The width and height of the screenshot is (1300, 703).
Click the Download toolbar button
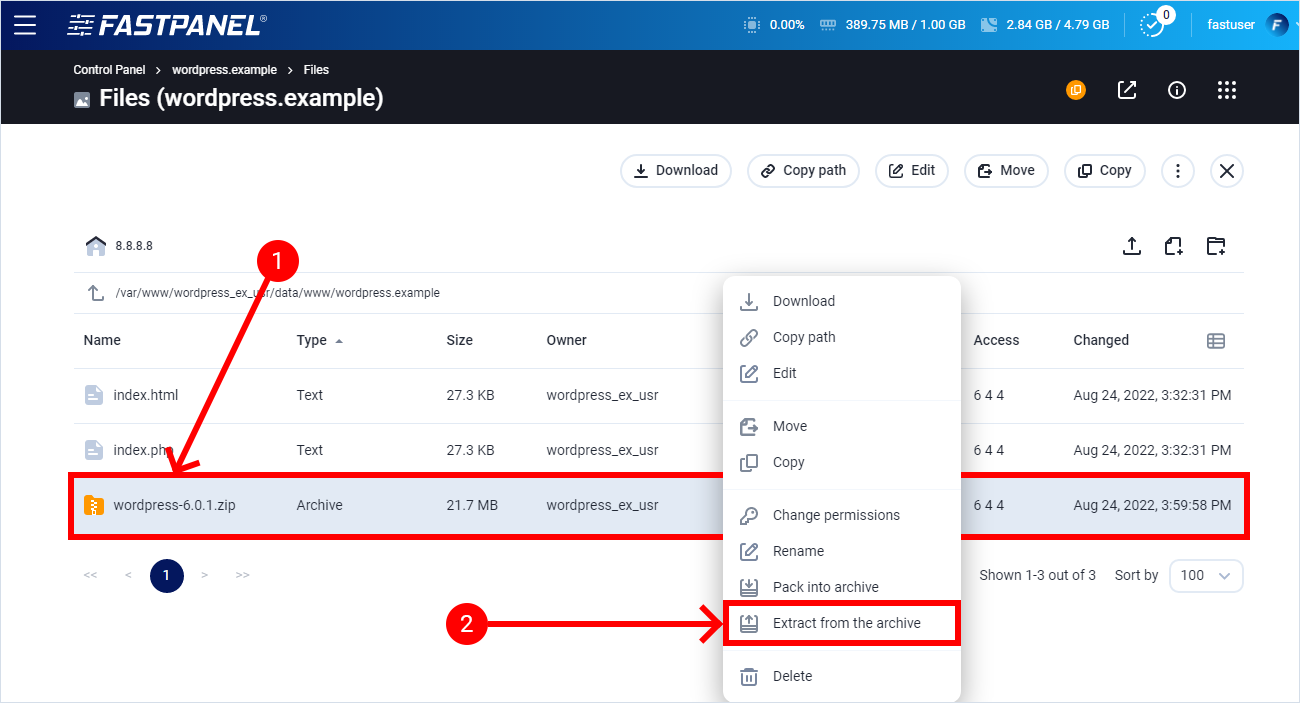(x=676, y=170)
